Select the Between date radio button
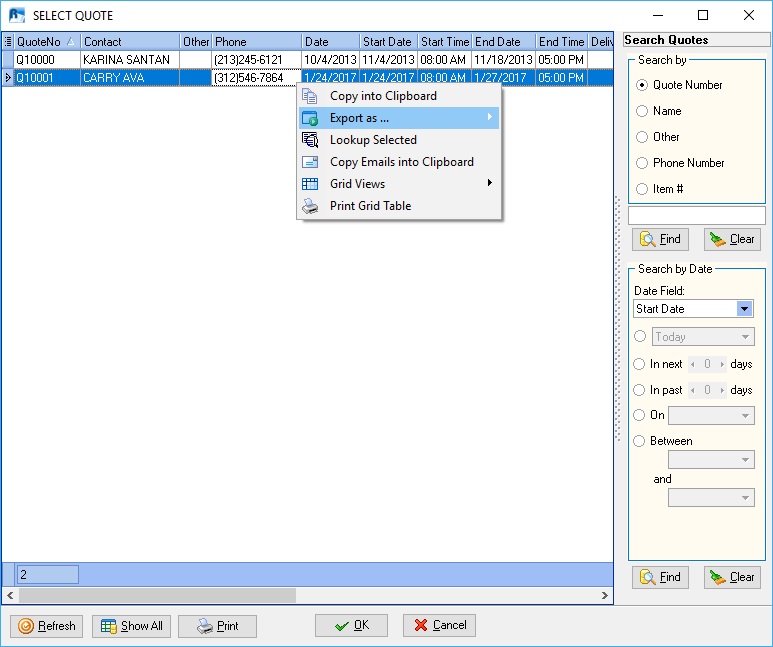Viewport: 773px width, 647px height. pos(640,441)
